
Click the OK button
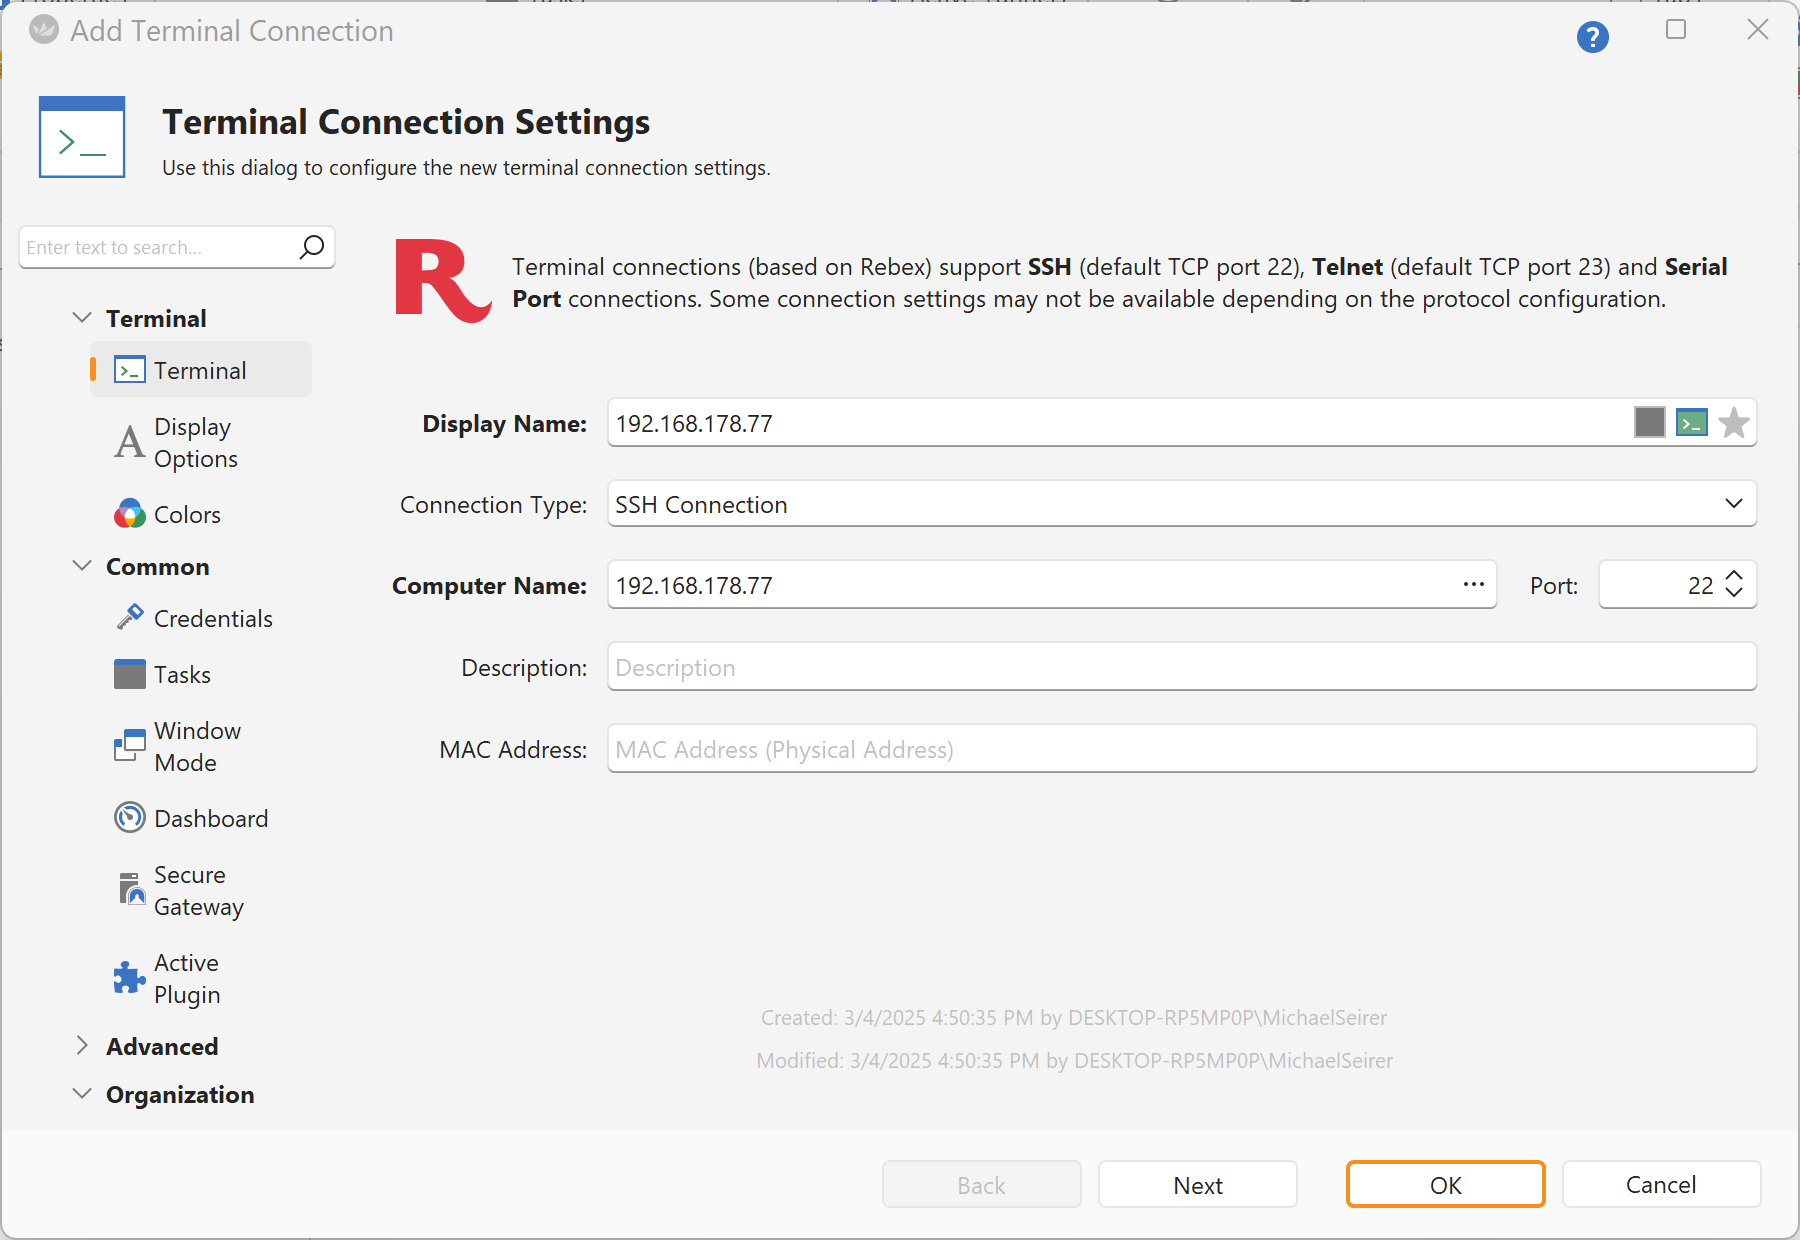1445,1185
